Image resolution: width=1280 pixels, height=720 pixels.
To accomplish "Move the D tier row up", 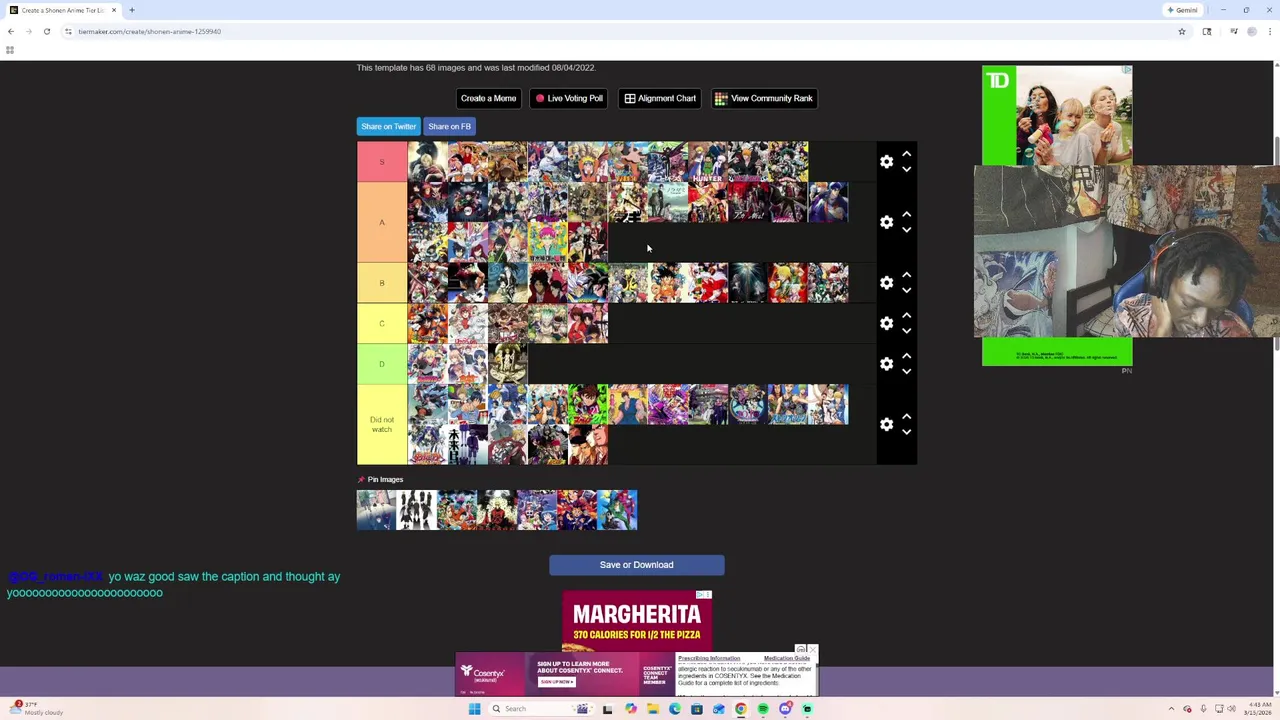I will [x=906, y=356].
